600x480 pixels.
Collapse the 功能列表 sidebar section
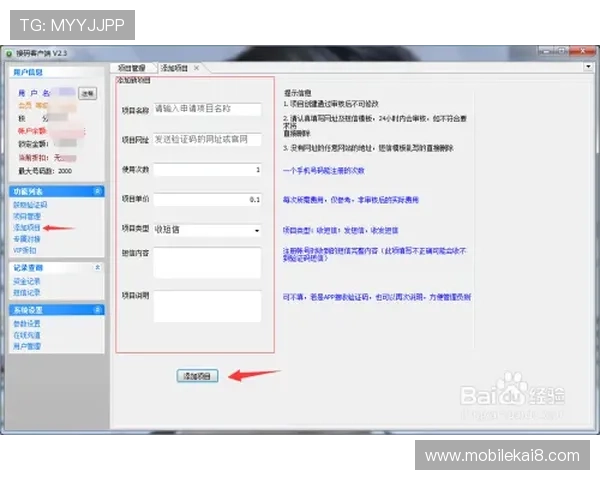coord(98,191)
